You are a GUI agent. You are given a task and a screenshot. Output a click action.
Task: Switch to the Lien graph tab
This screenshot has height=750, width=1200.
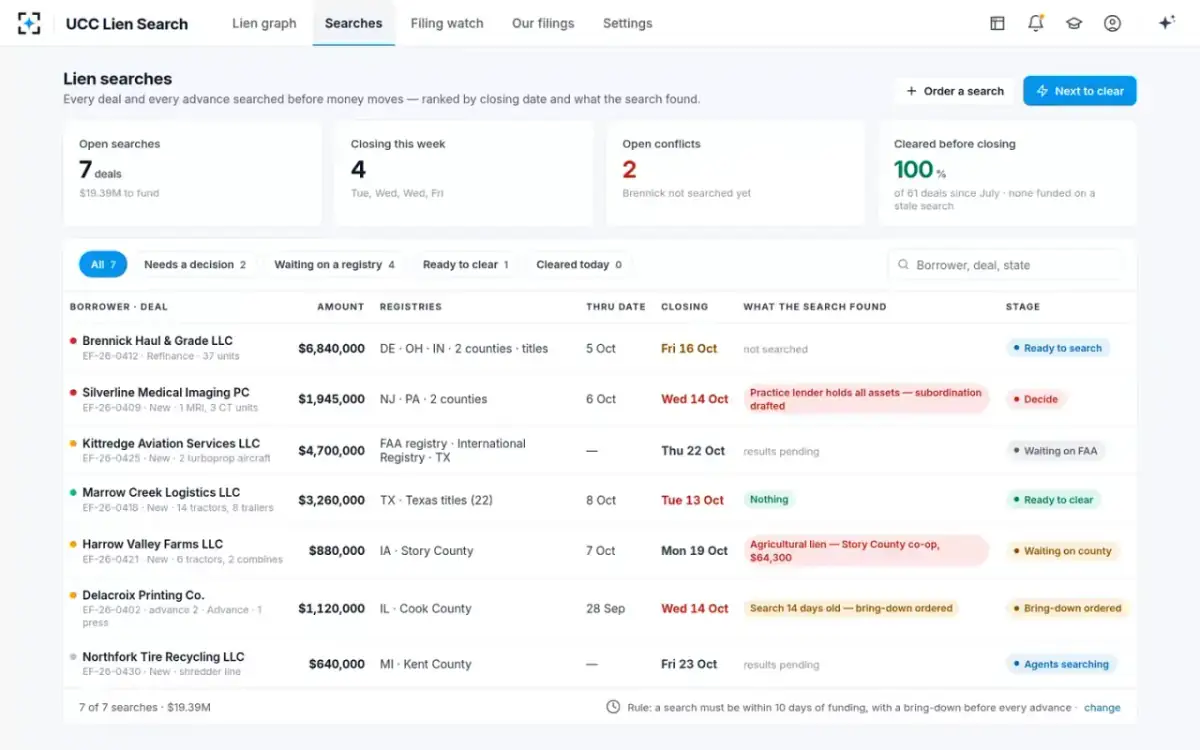click(x=264, y=23)
